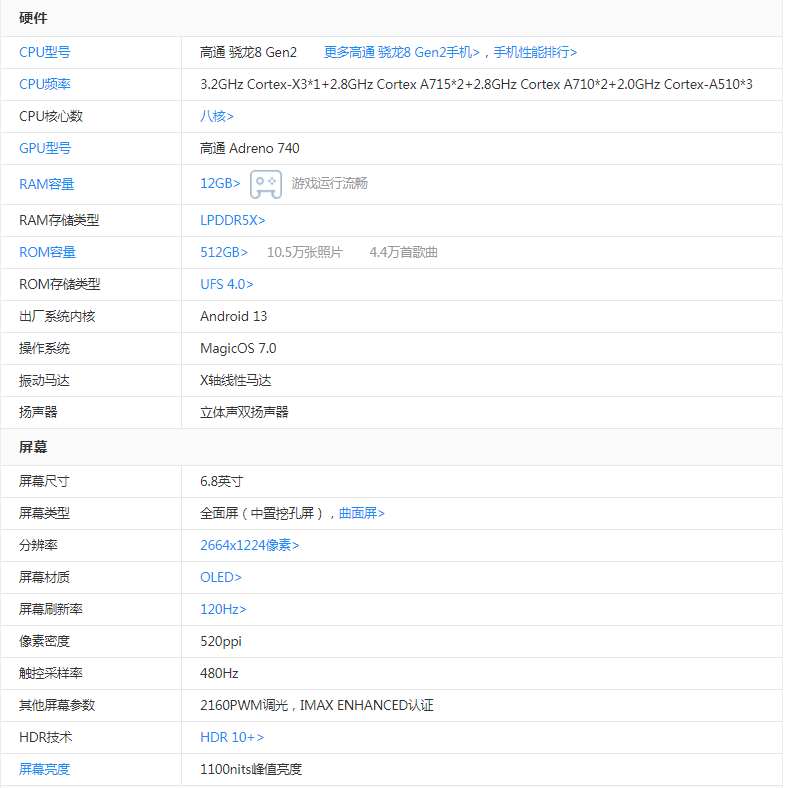Click the 屏幕材质 row label
The image size is (785, 788).
(x=44, y=577)
